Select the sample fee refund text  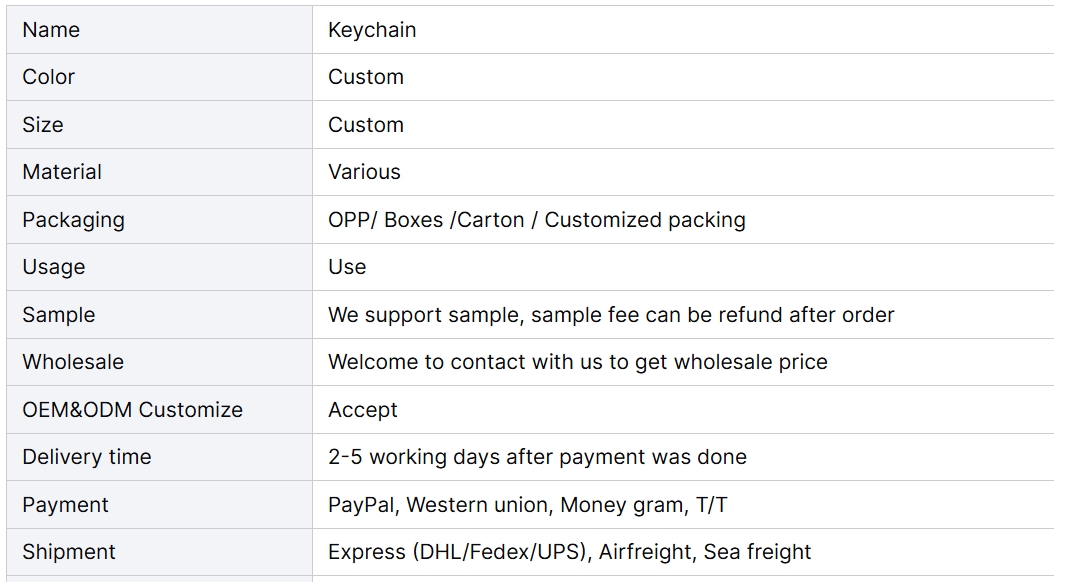click(611, 315)
